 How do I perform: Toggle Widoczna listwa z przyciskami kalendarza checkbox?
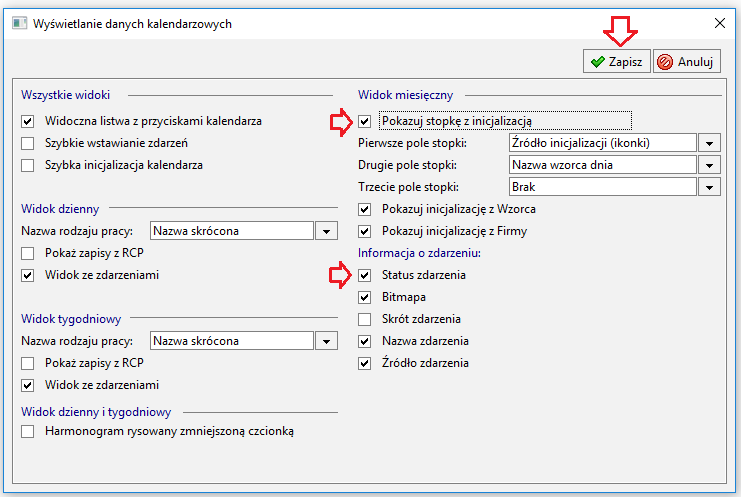coord(27,121)
